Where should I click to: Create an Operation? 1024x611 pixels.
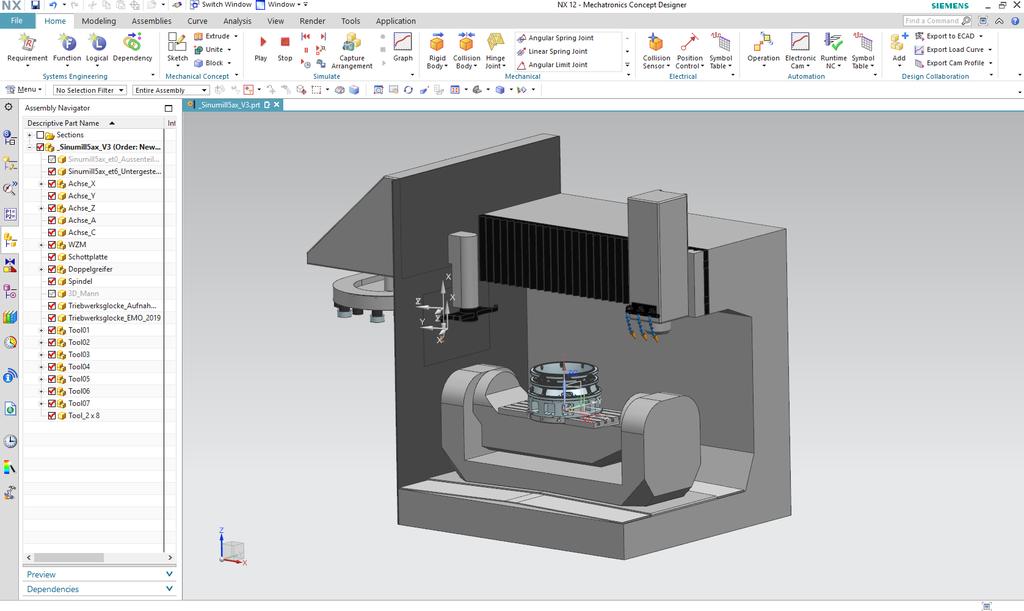click(x=763, y=48)
